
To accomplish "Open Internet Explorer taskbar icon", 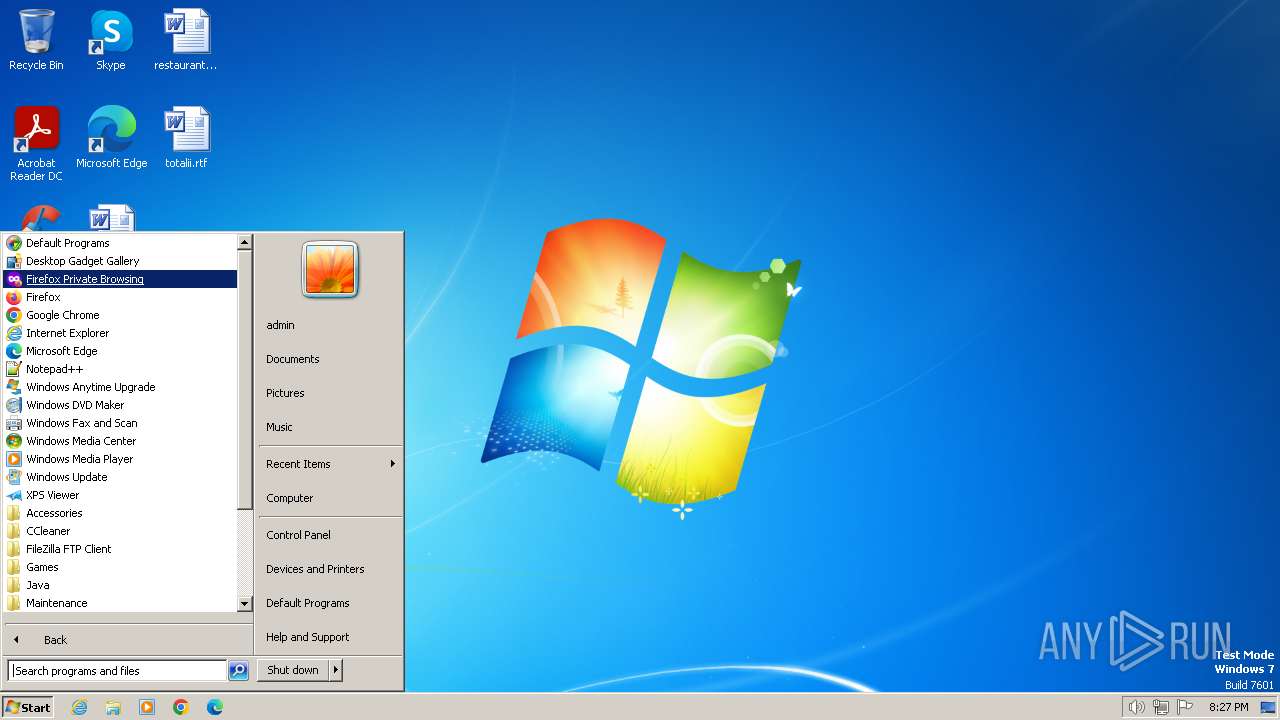I will pyautogui.click(x=79, y=707).
